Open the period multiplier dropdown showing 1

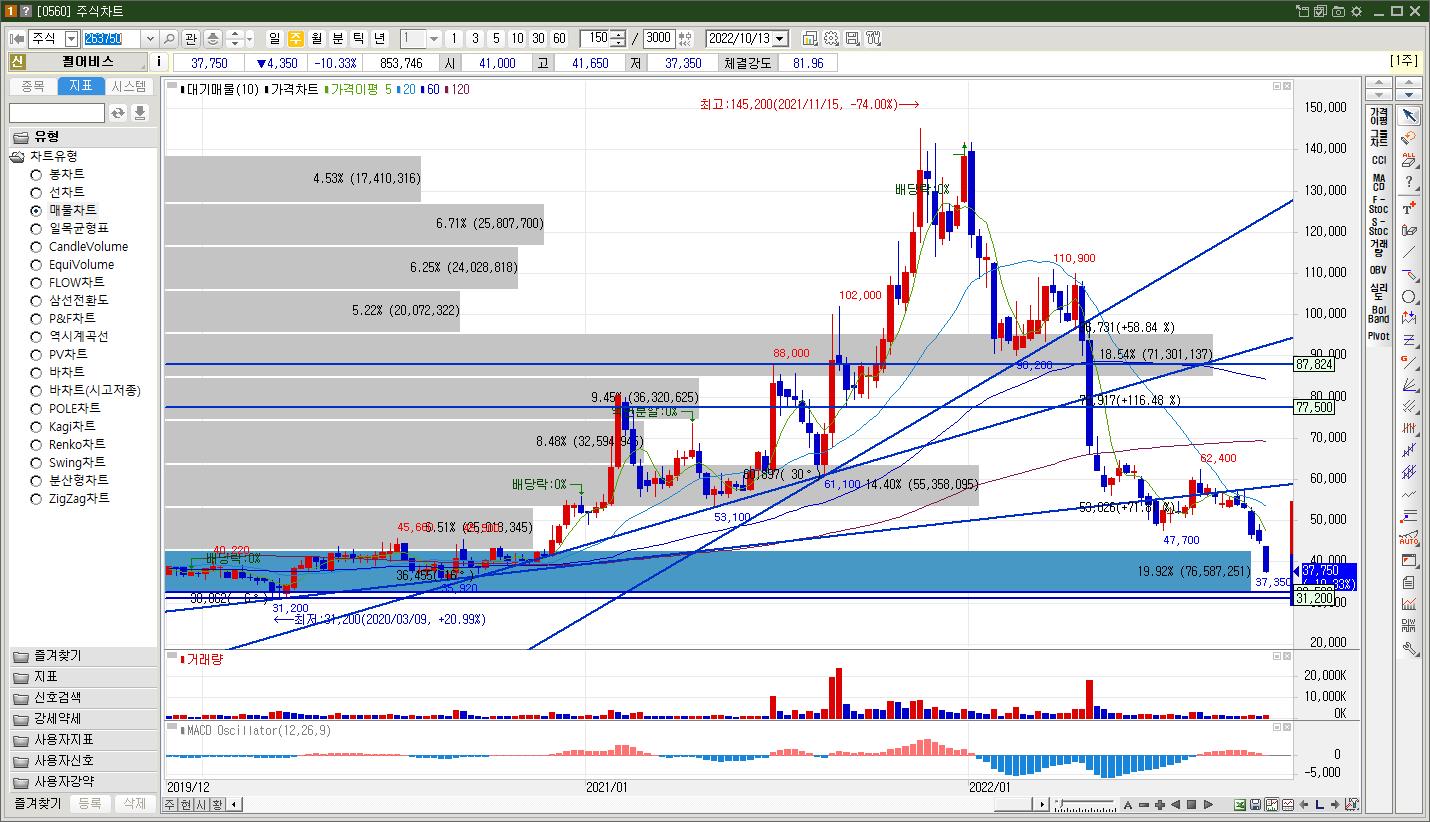pyautogui.click(x=434, y=38)
